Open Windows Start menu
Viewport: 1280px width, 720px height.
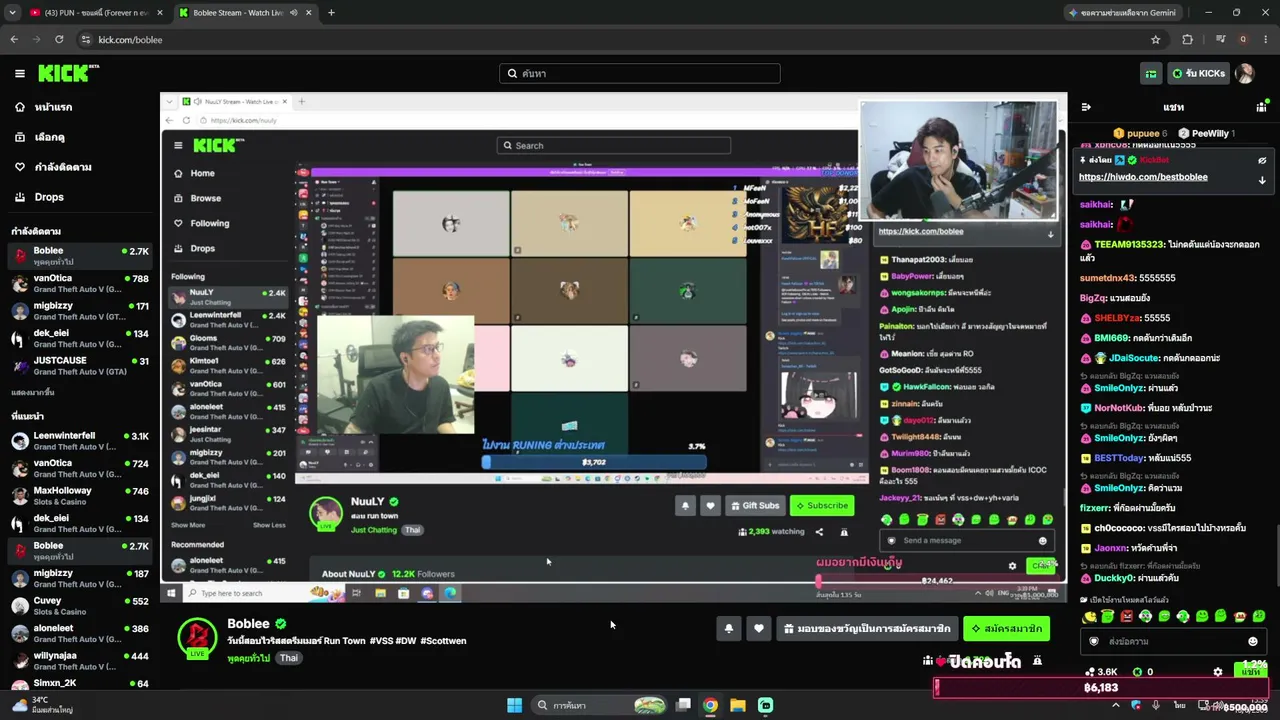click(x=514, y=705)
